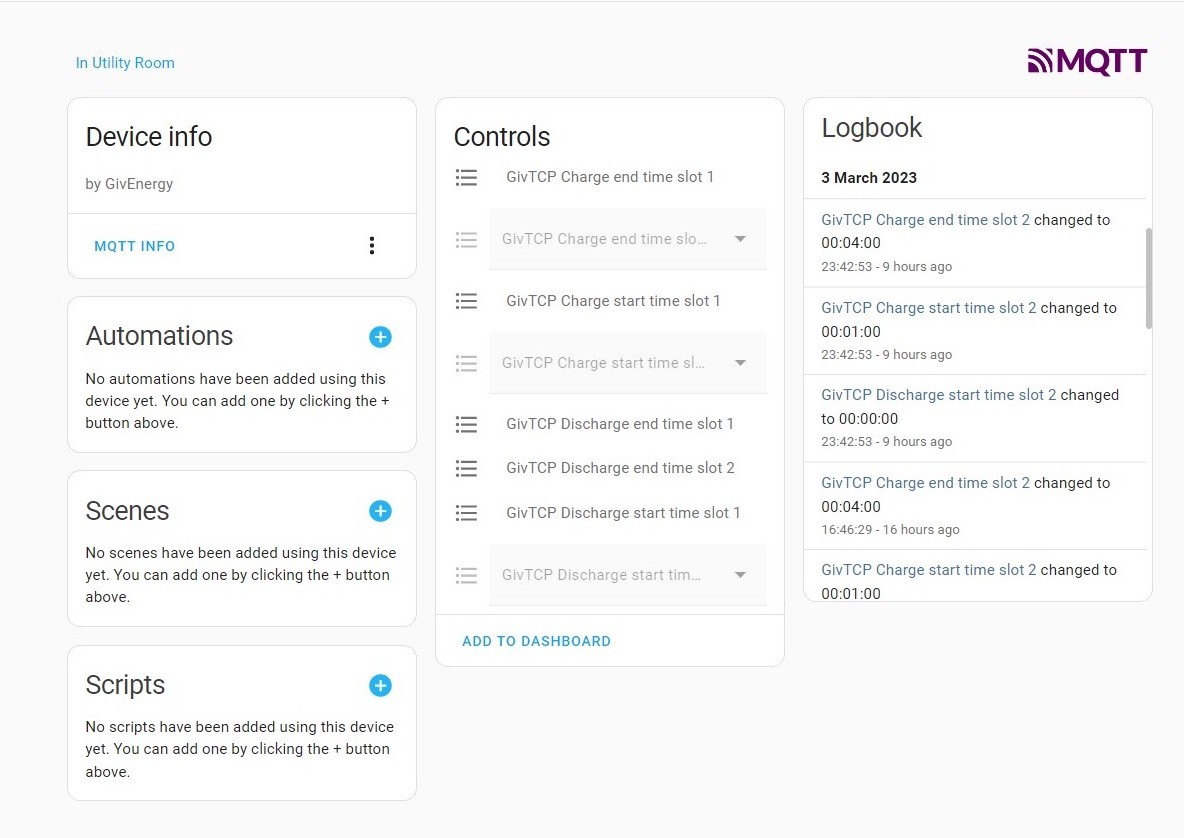Open the Charge end time slot dropdown
The height and width of the screenshot is (838, 1184).
pyautogui.click(x=627, y=239)
